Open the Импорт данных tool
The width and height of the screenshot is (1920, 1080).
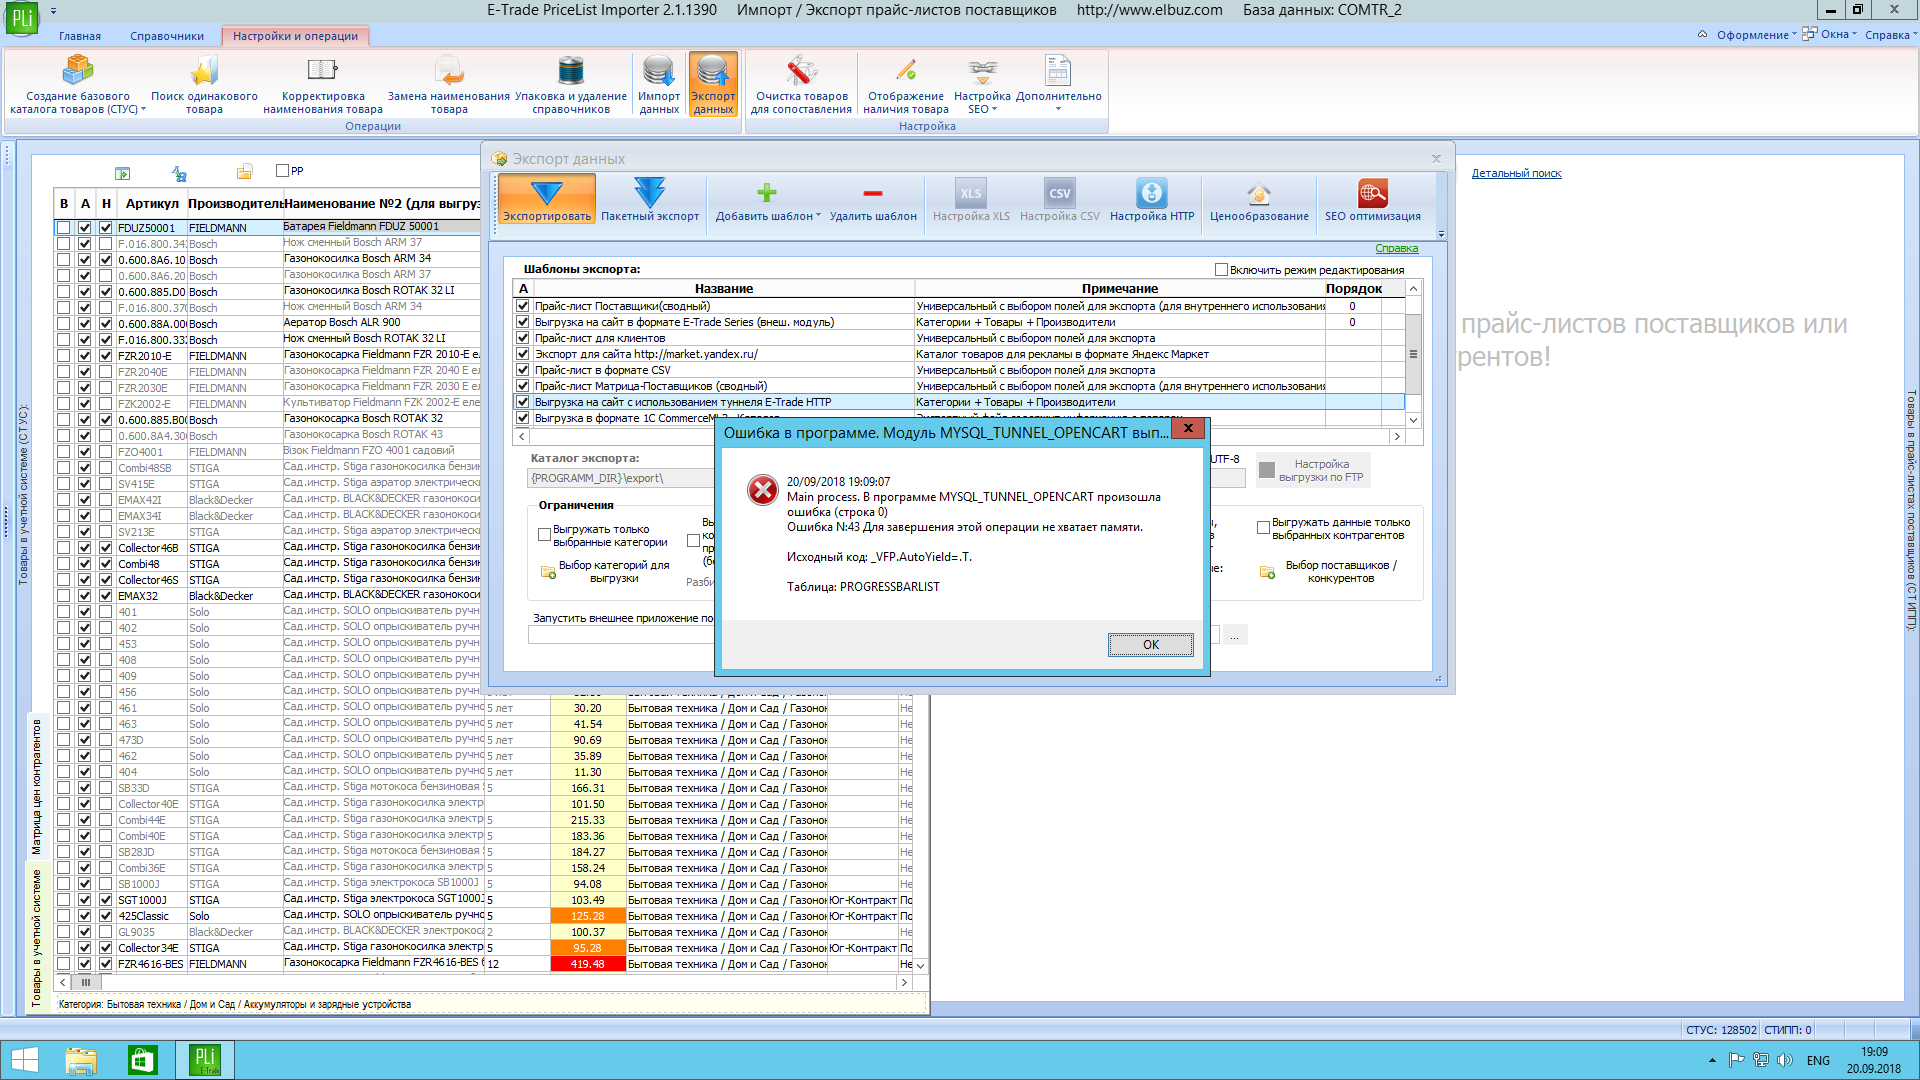659,84
